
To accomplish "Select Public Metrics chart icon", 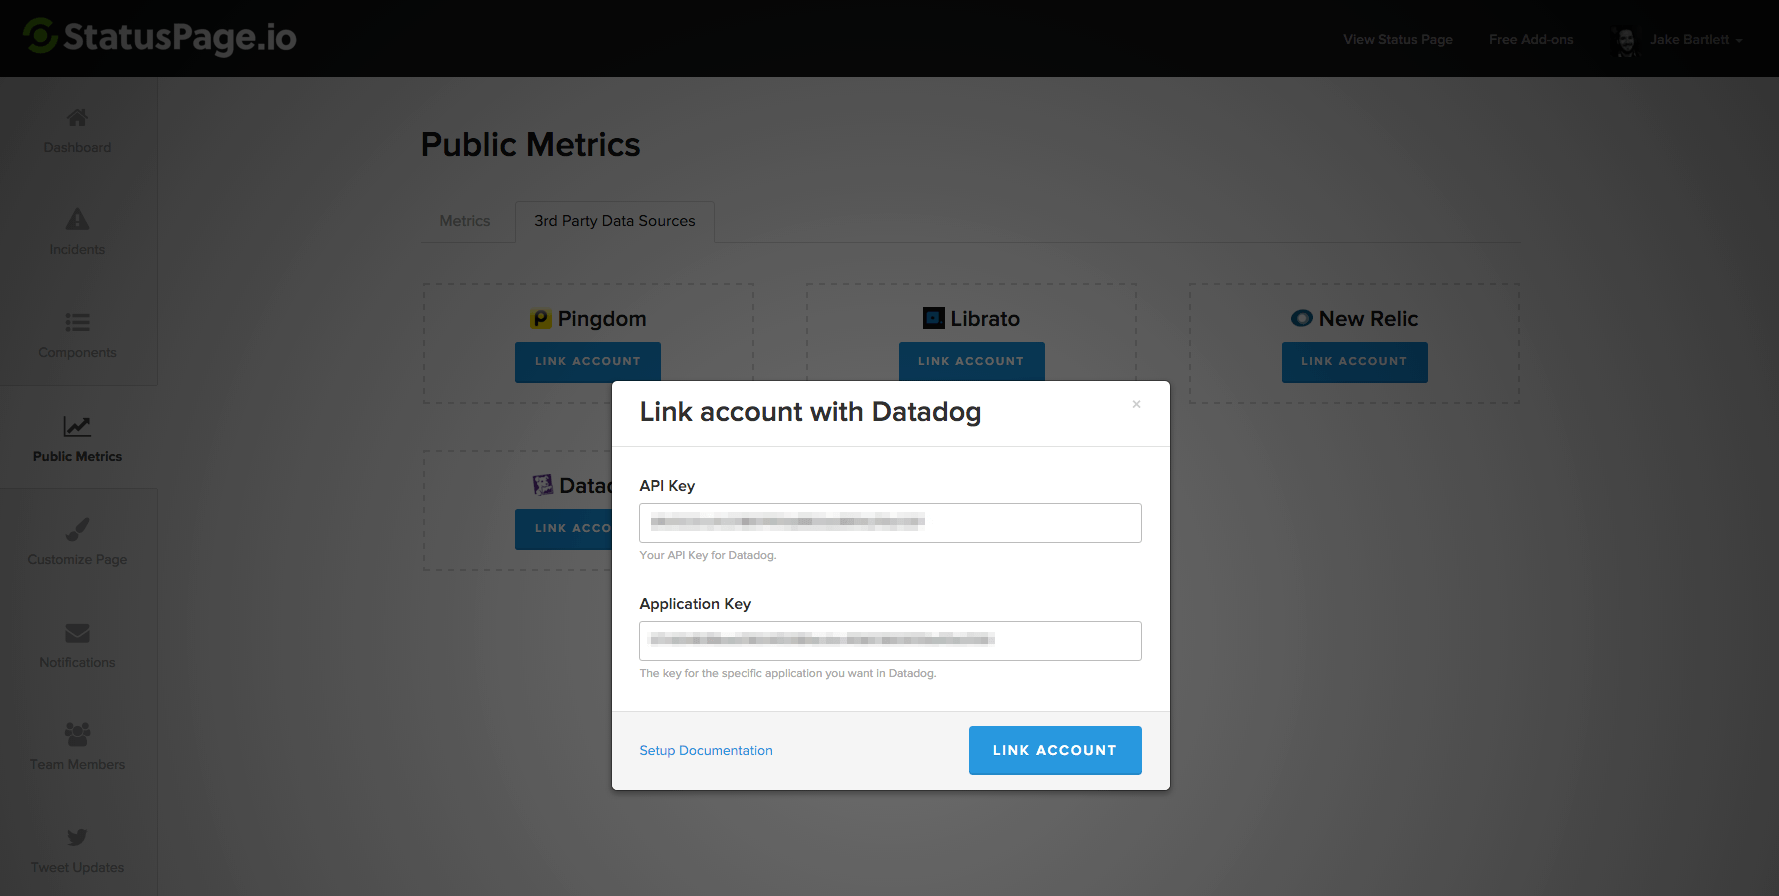I will click(x=77, y=426).
